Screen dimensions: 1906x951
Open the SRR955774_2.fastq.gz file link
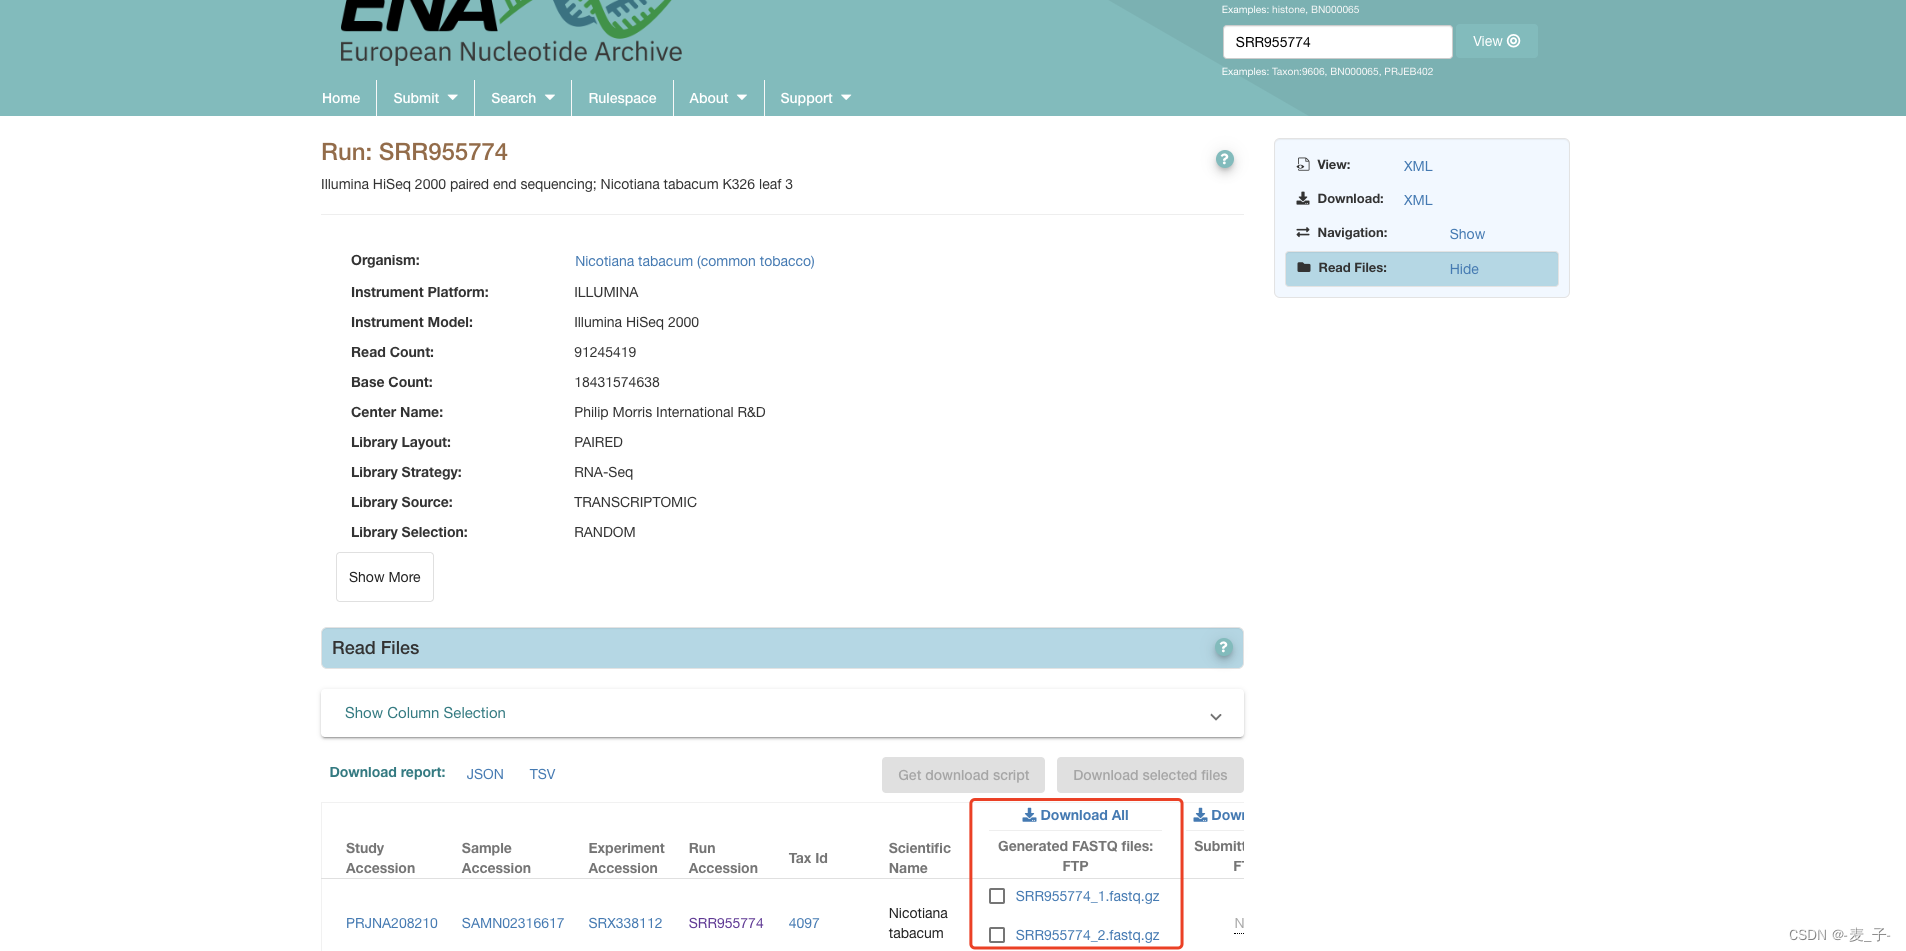1087,935
